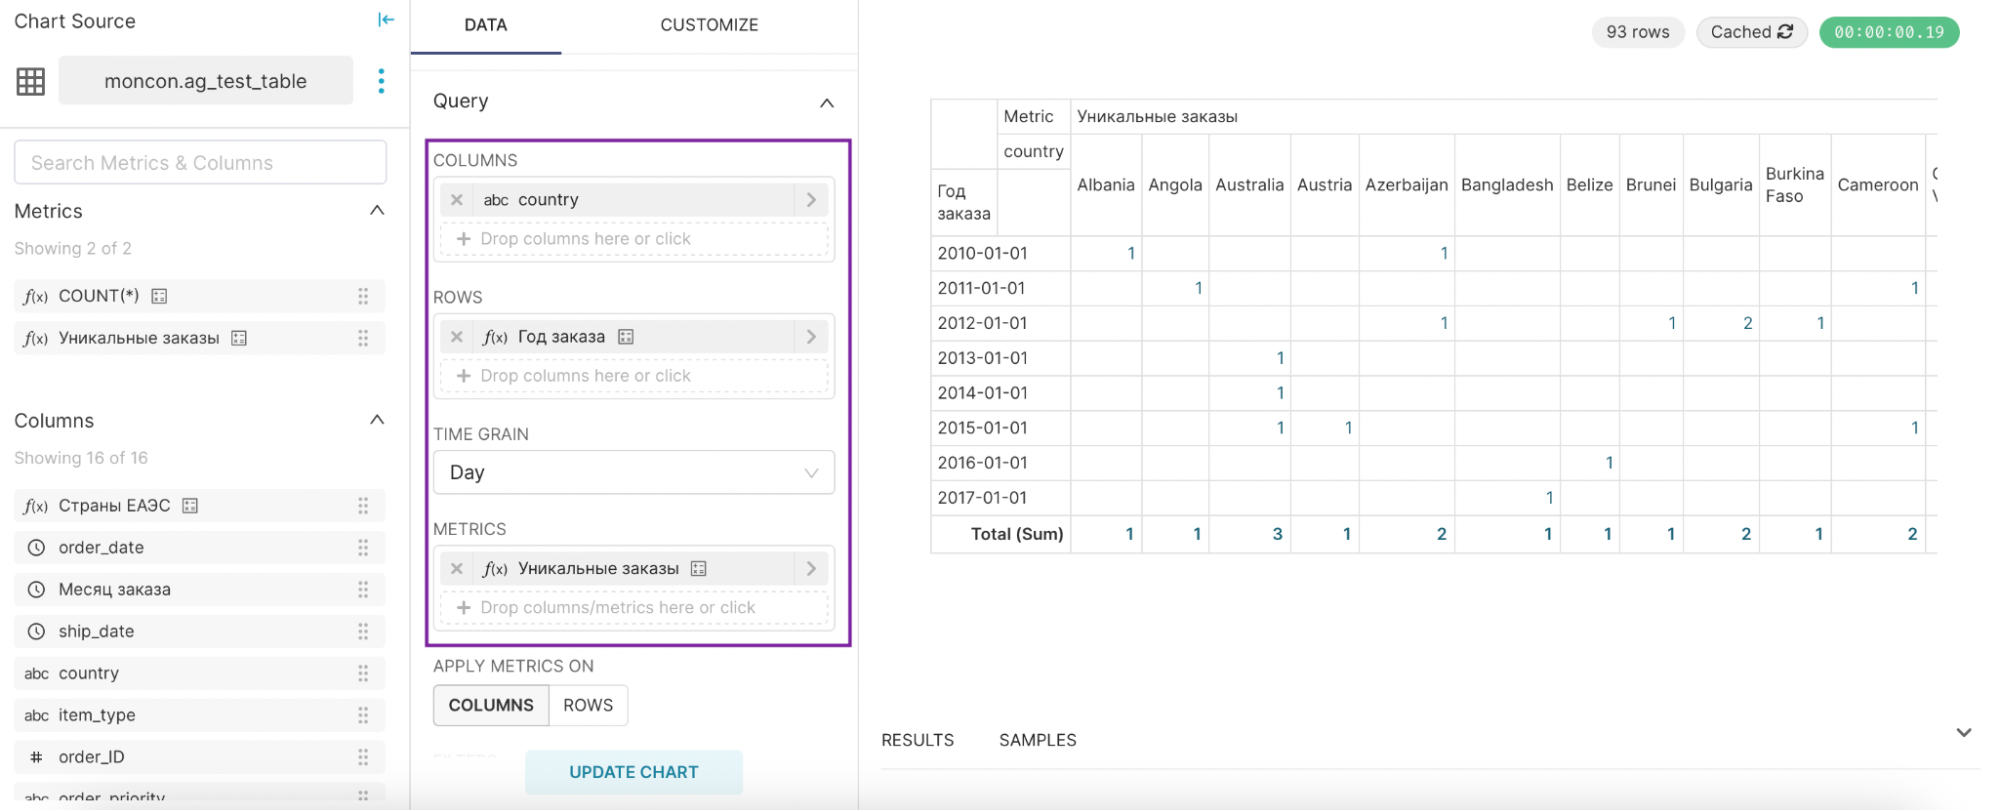Screen dimensions: 1999x811
Task: Select ROWS under Apply Metrics On
Action: point(588,705)
